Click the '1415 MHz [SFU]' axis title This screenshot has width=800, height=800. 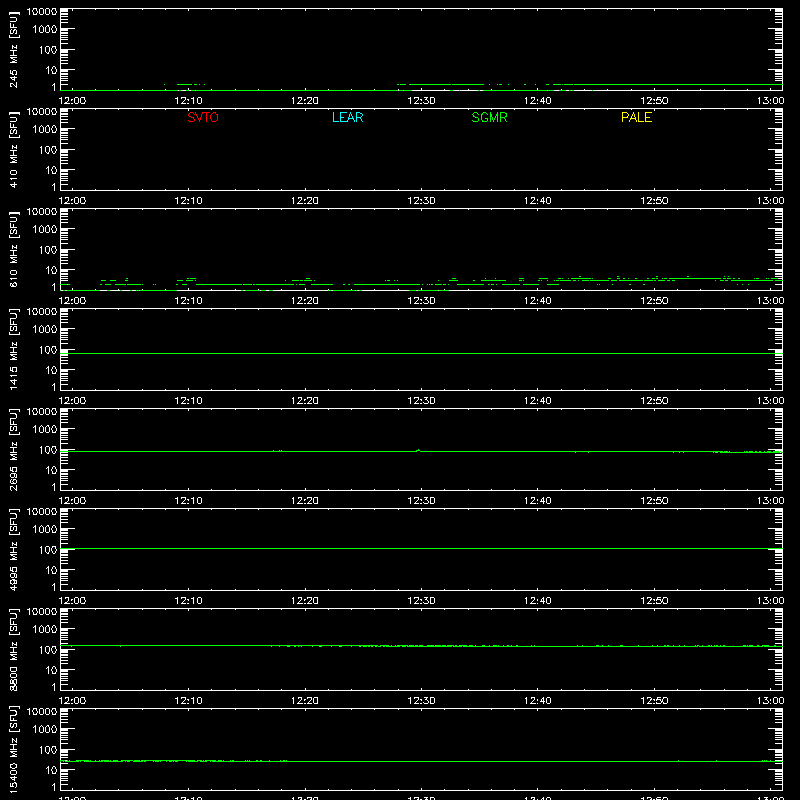point(13,349)
